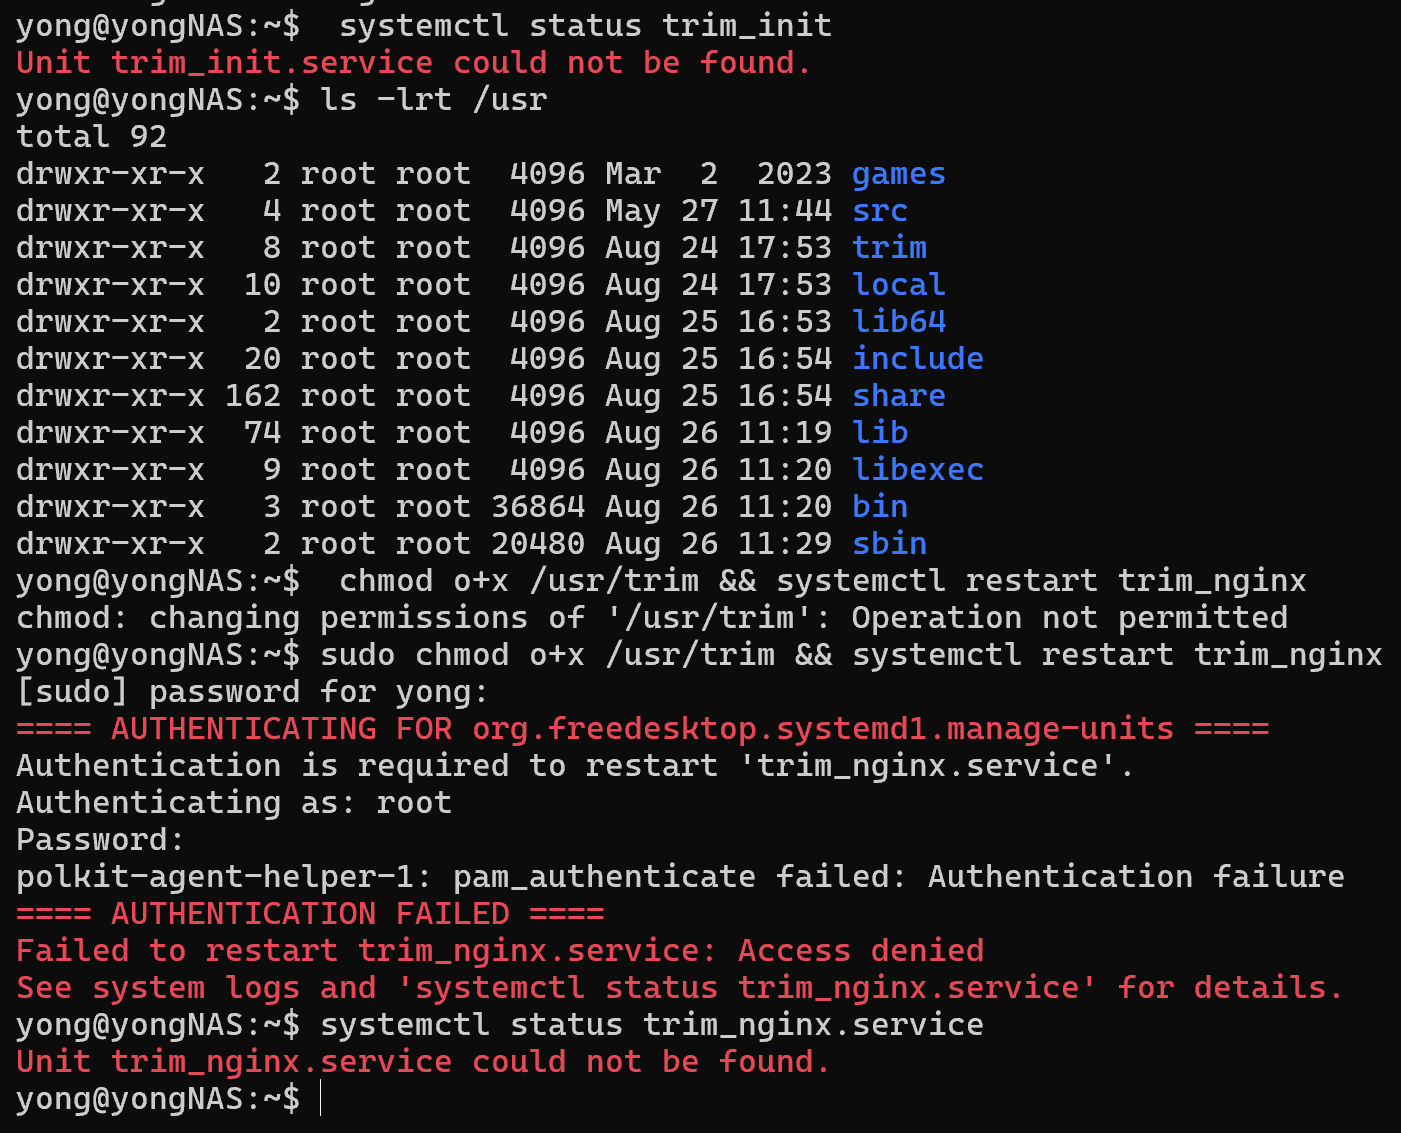This screenshot has width=1401, height=1133.
Task: Click the 'ls -lrt /usr' command text
Action: 433,100
